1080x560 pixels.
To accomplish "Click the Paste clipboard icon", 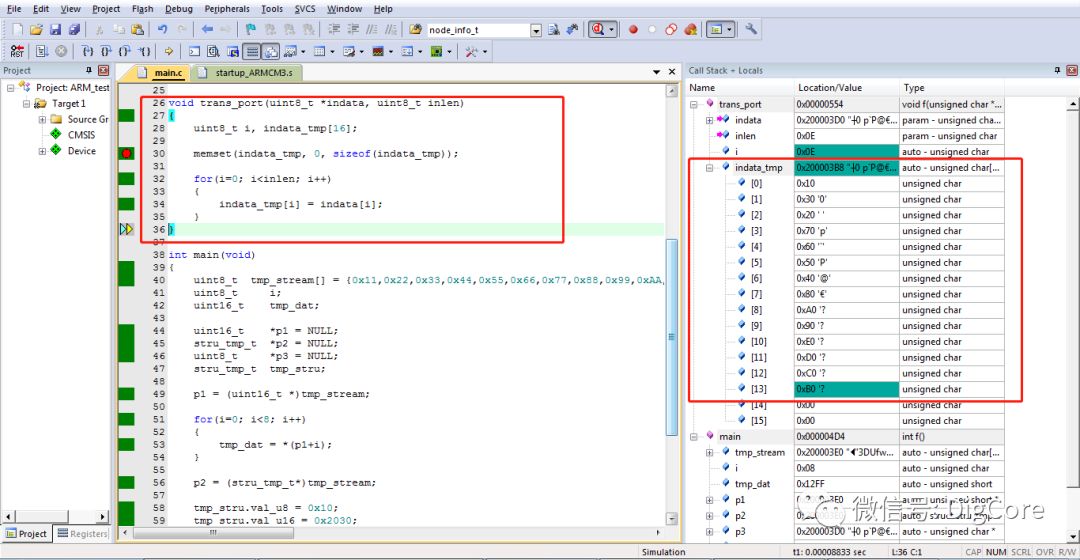I will tap(137, 30).
